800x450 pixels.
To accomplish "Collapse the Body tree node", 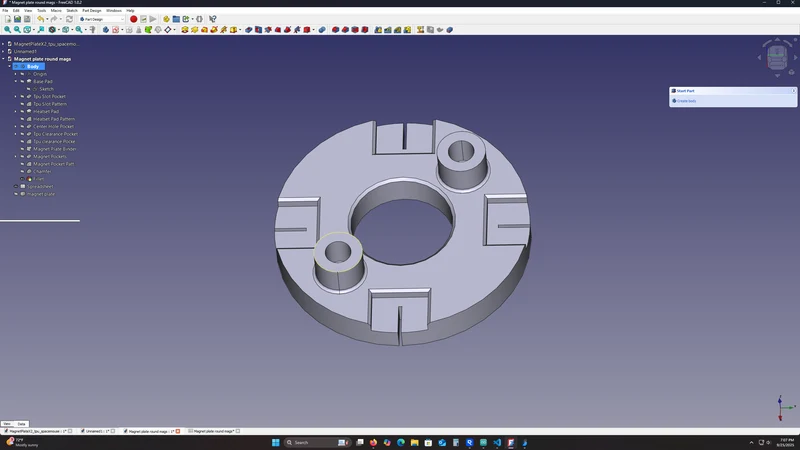I will pos(9,66).
